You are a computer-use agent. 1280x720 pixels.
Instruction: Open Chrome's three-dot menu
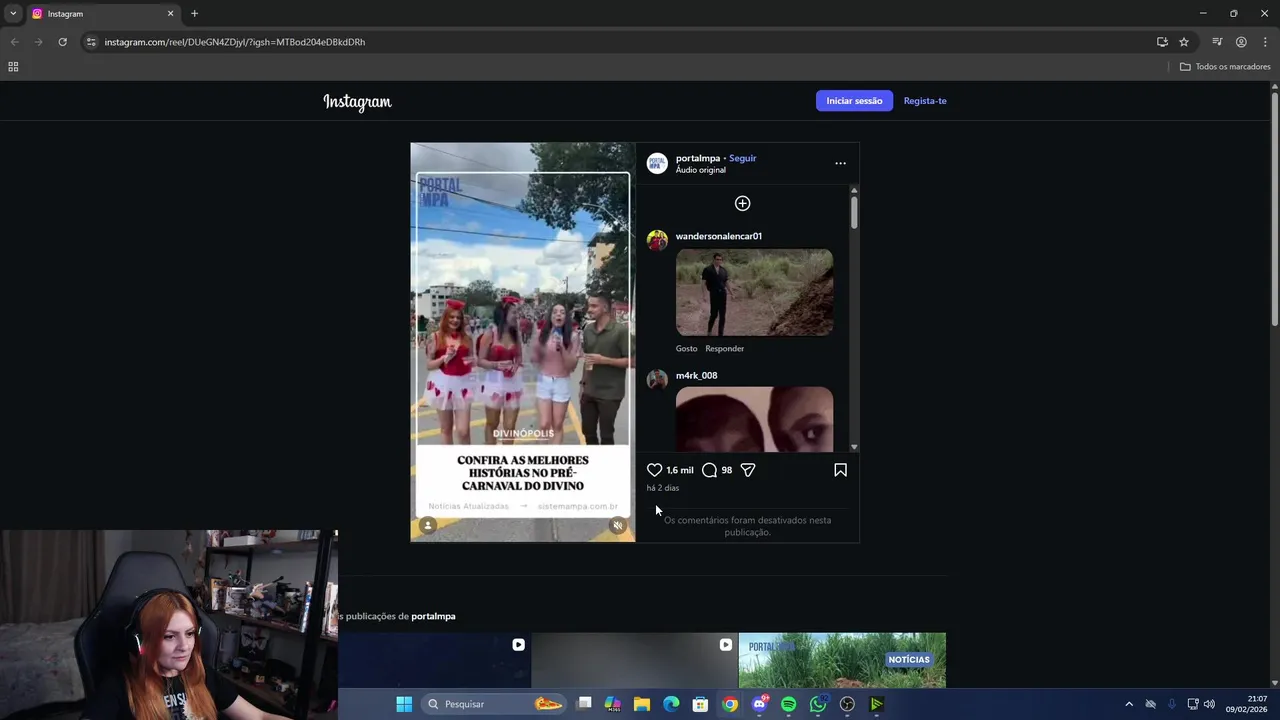pos(1265,42)
